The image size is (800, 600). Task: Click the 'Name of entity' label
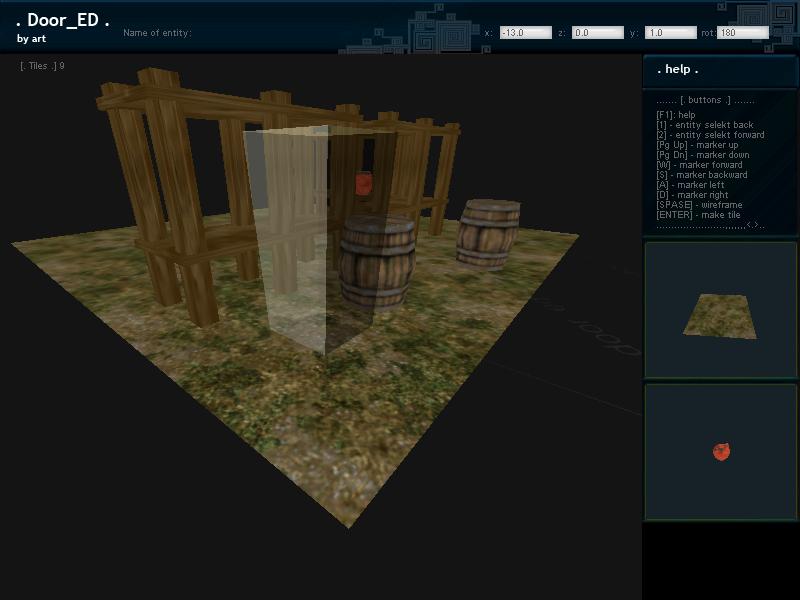pos(157,33)
